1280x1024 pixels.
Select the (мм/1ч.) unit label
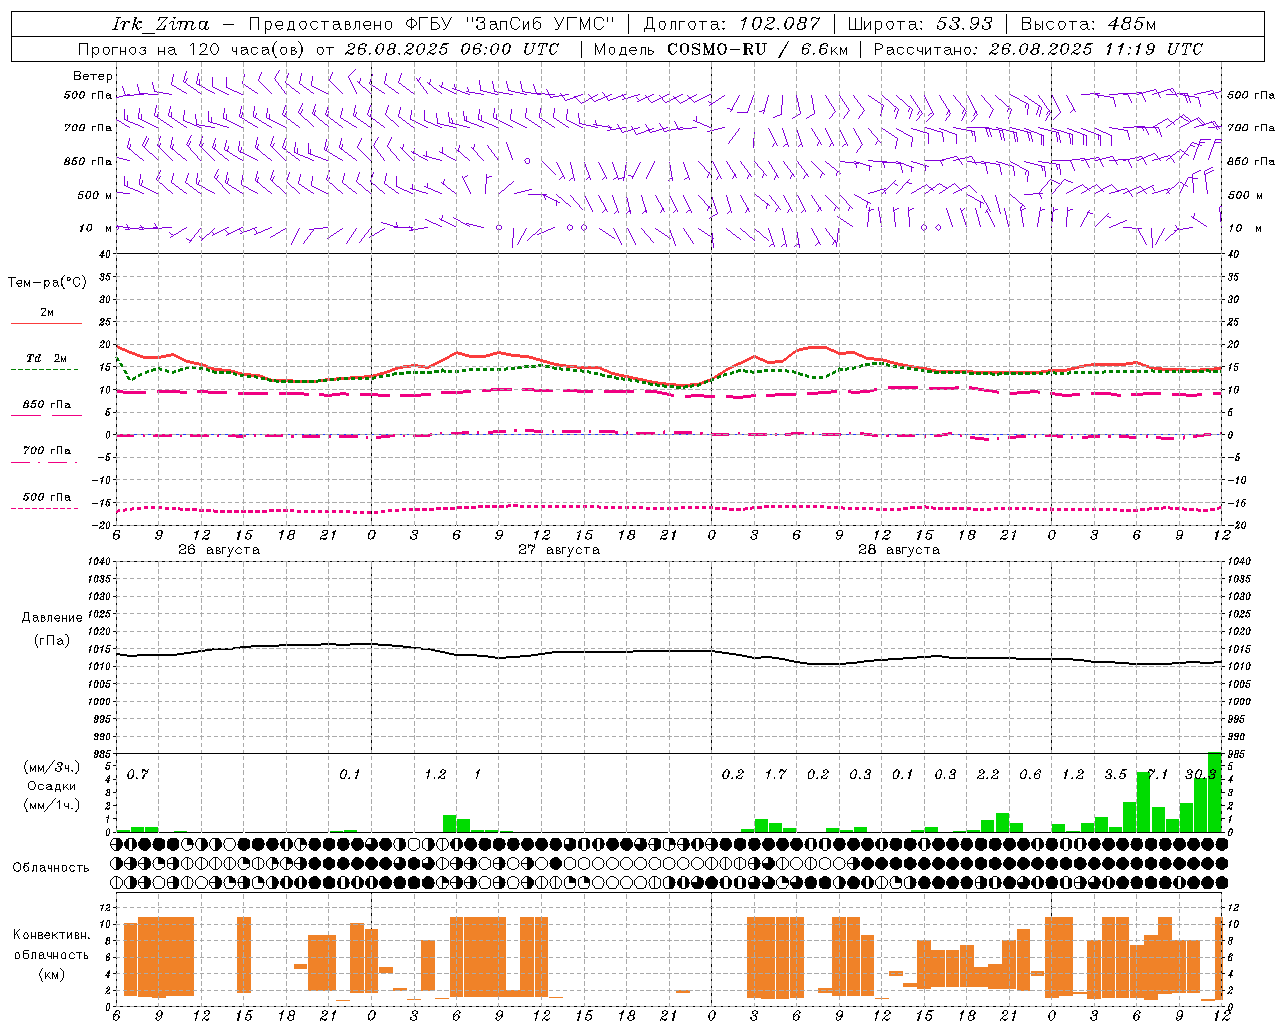pyautogui.click(x=52, y=805)
